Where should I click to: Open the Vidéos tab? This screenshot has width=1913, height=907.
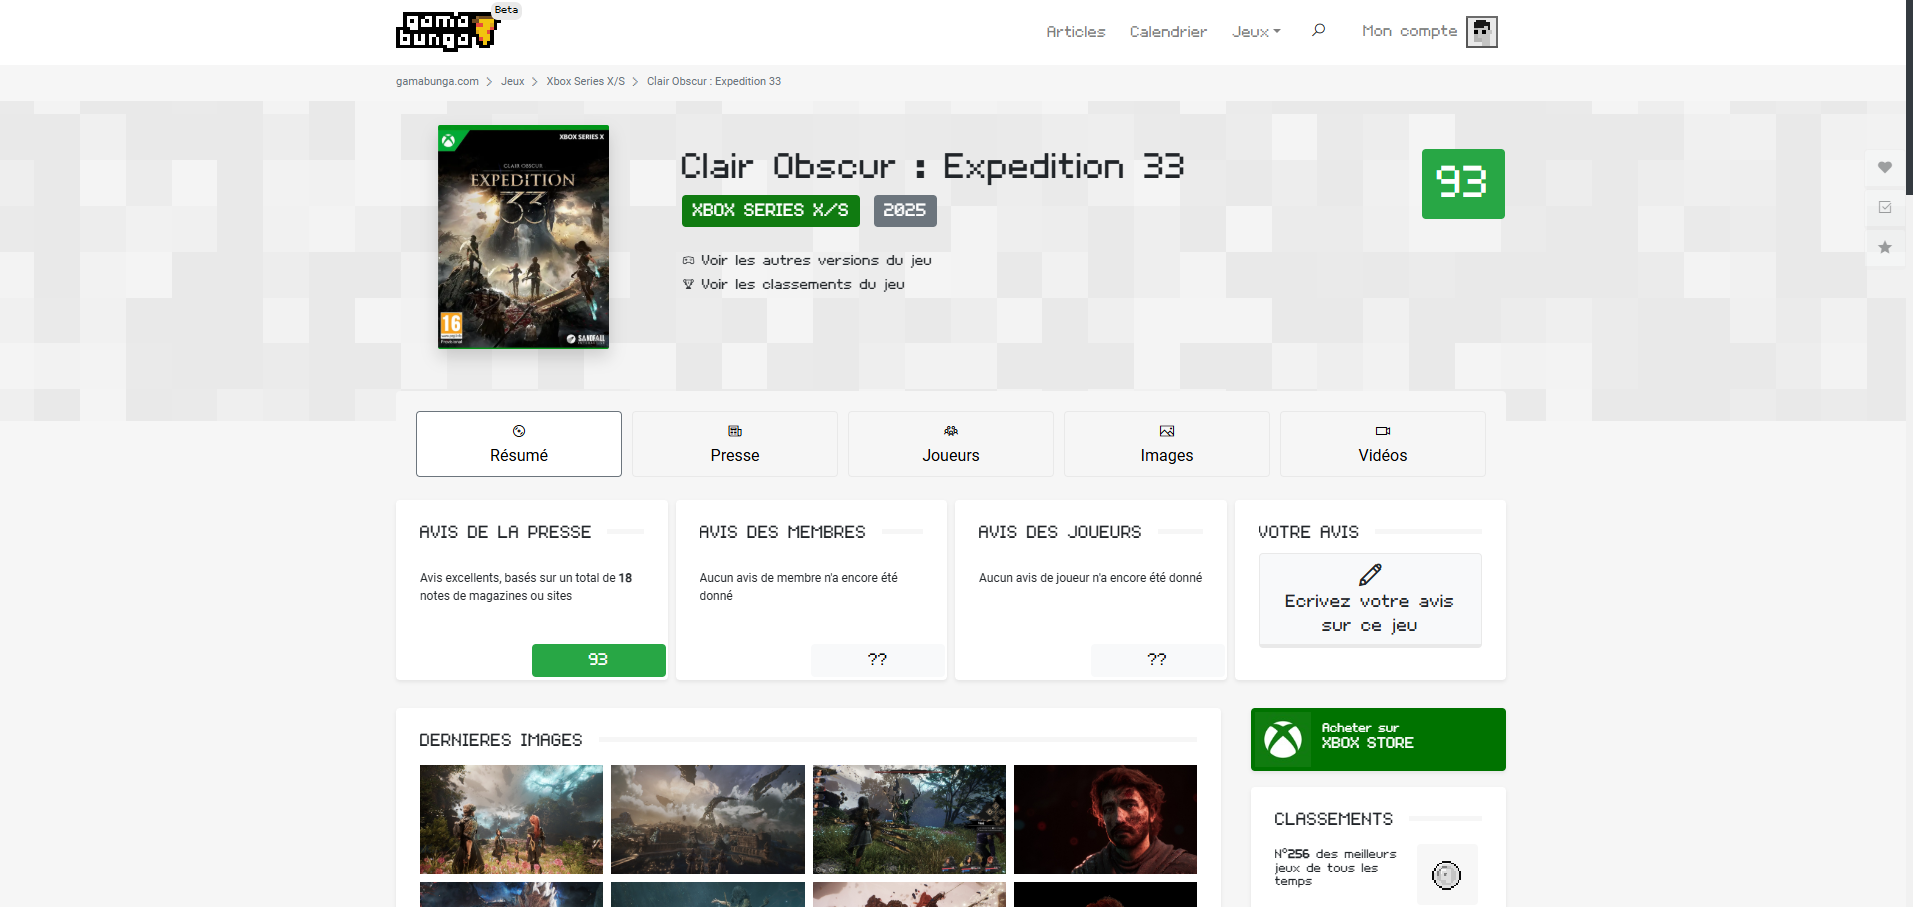point(1382,444)
